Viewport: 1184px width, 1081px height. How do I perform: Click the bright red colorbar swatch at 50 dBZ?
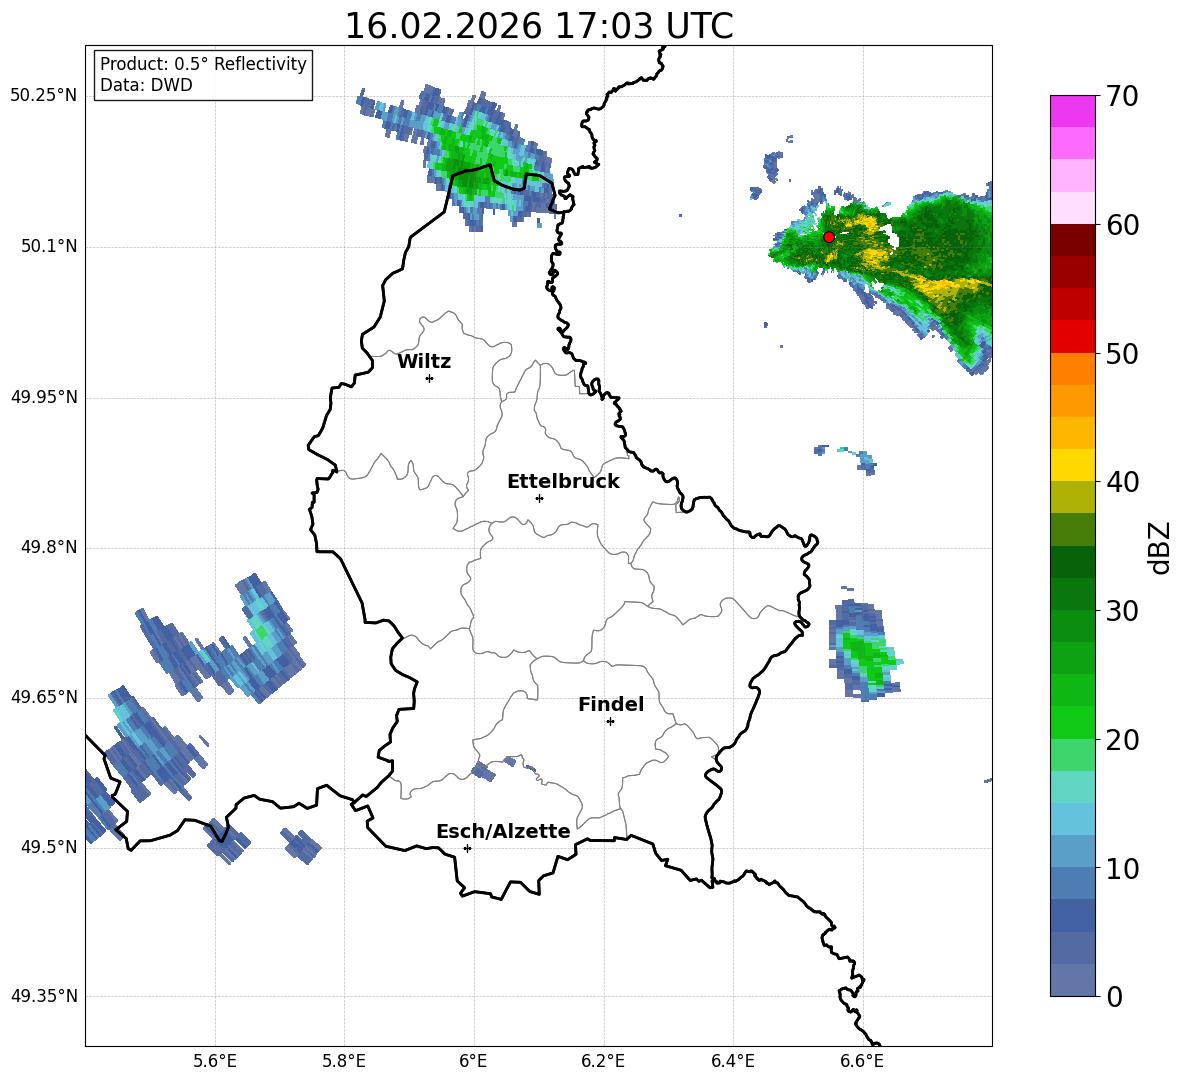click(1072, 337)
